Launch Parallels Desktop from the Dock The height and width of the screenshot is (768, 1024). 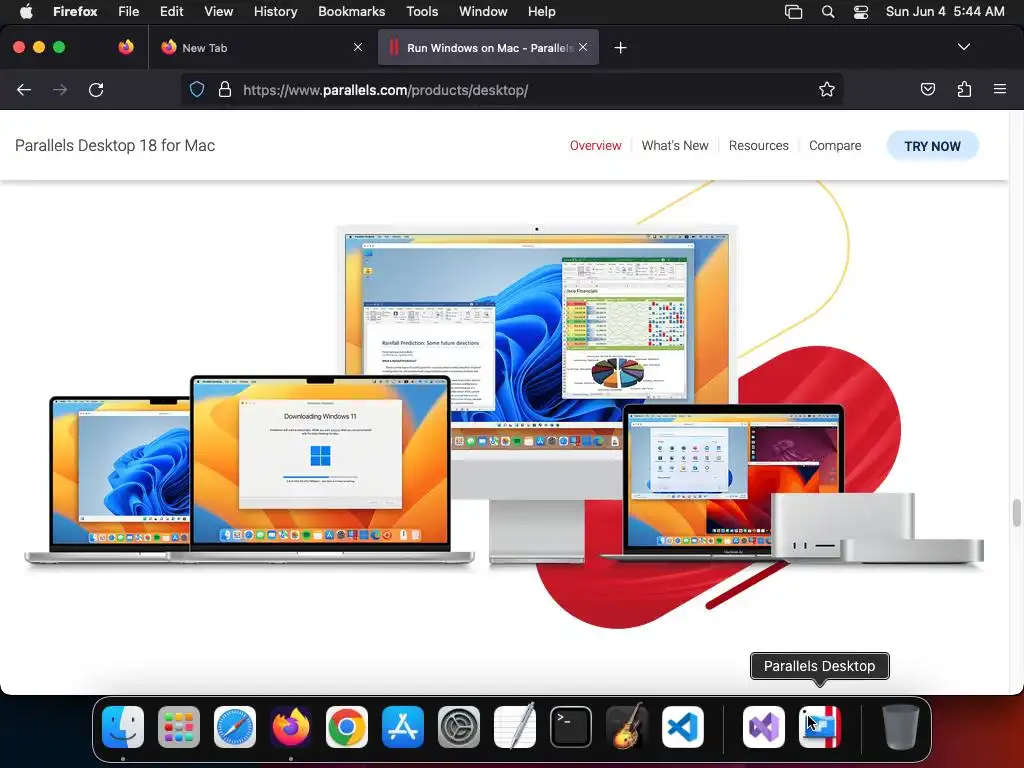820,726
